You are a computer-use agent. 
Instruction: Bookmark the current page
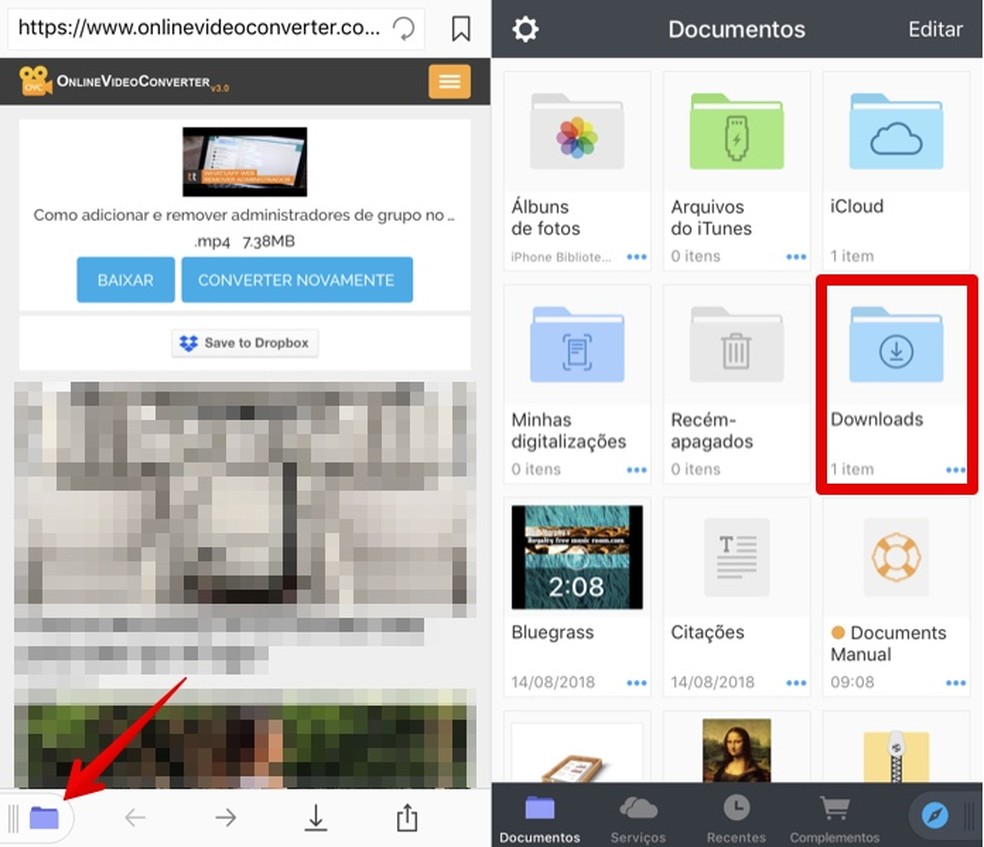(461, 29)
